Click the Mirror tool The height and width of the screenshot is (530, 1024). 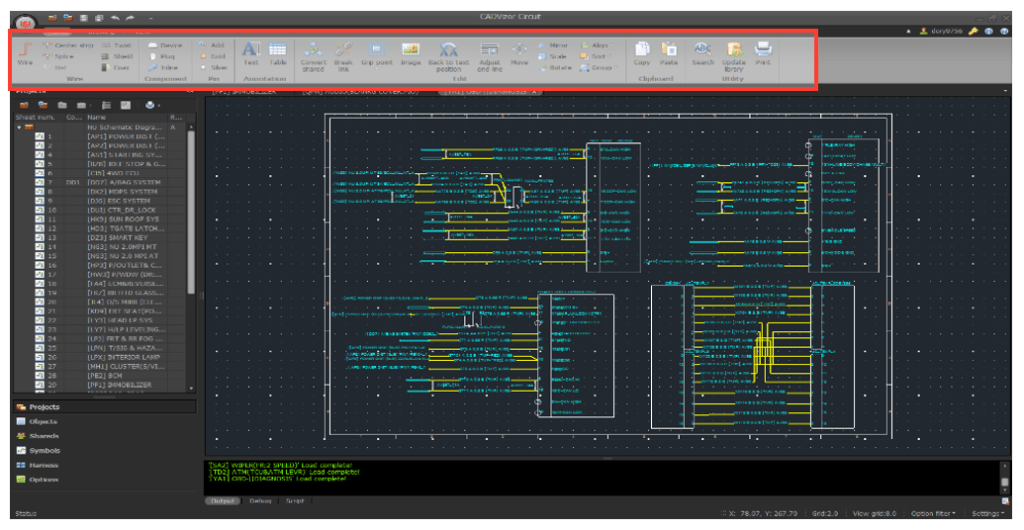pos(552,46)
